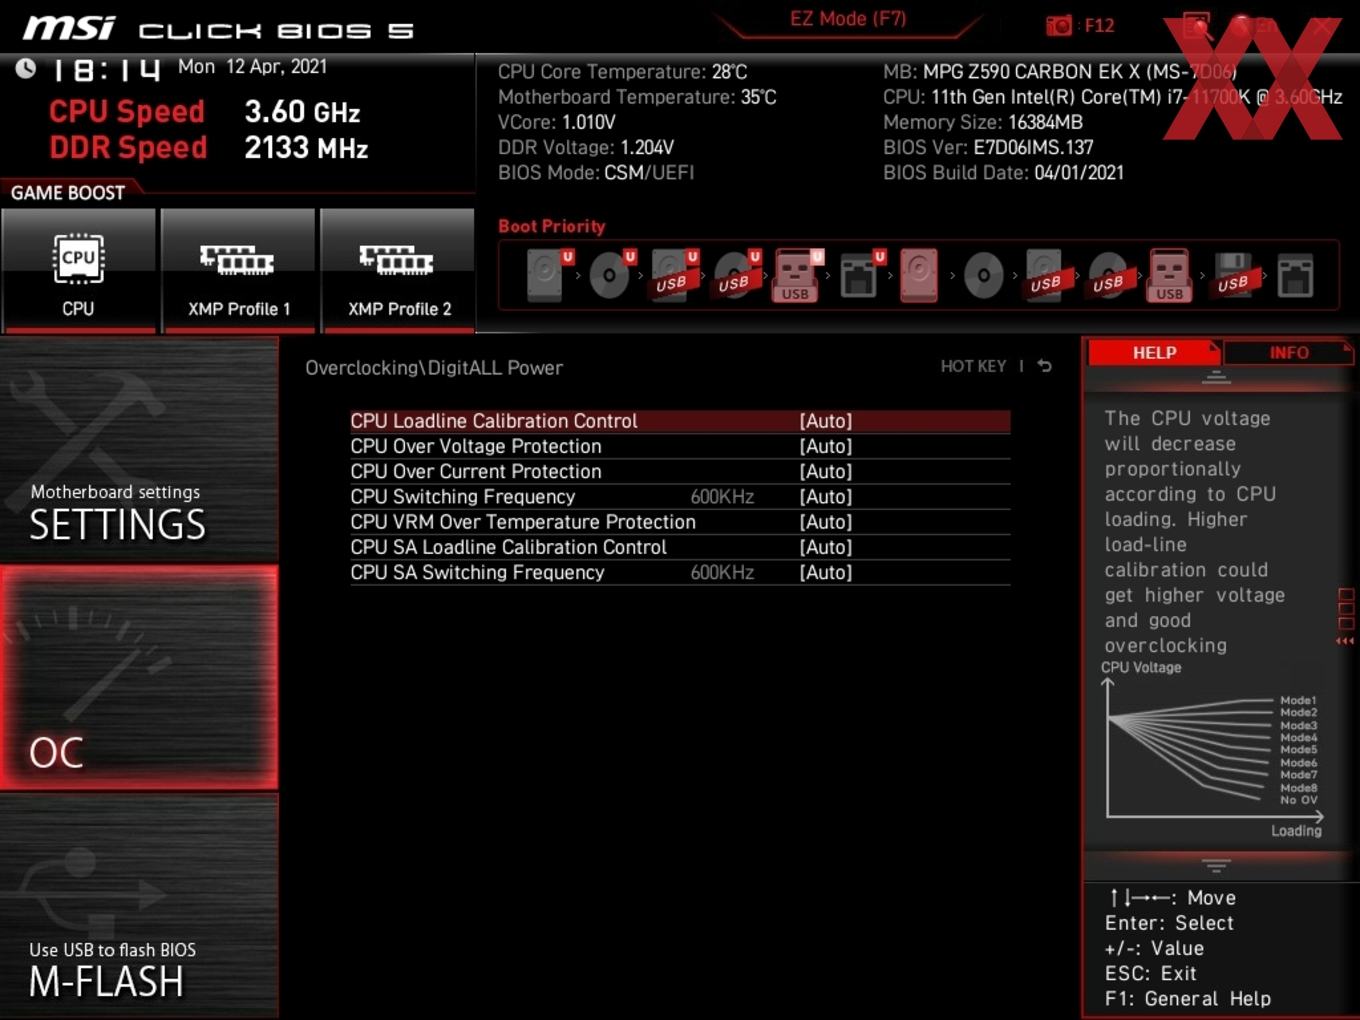This screenshot has width=1360, height=1020.
Task: Switch to the INFO tab
Action: click(1289, 353)
